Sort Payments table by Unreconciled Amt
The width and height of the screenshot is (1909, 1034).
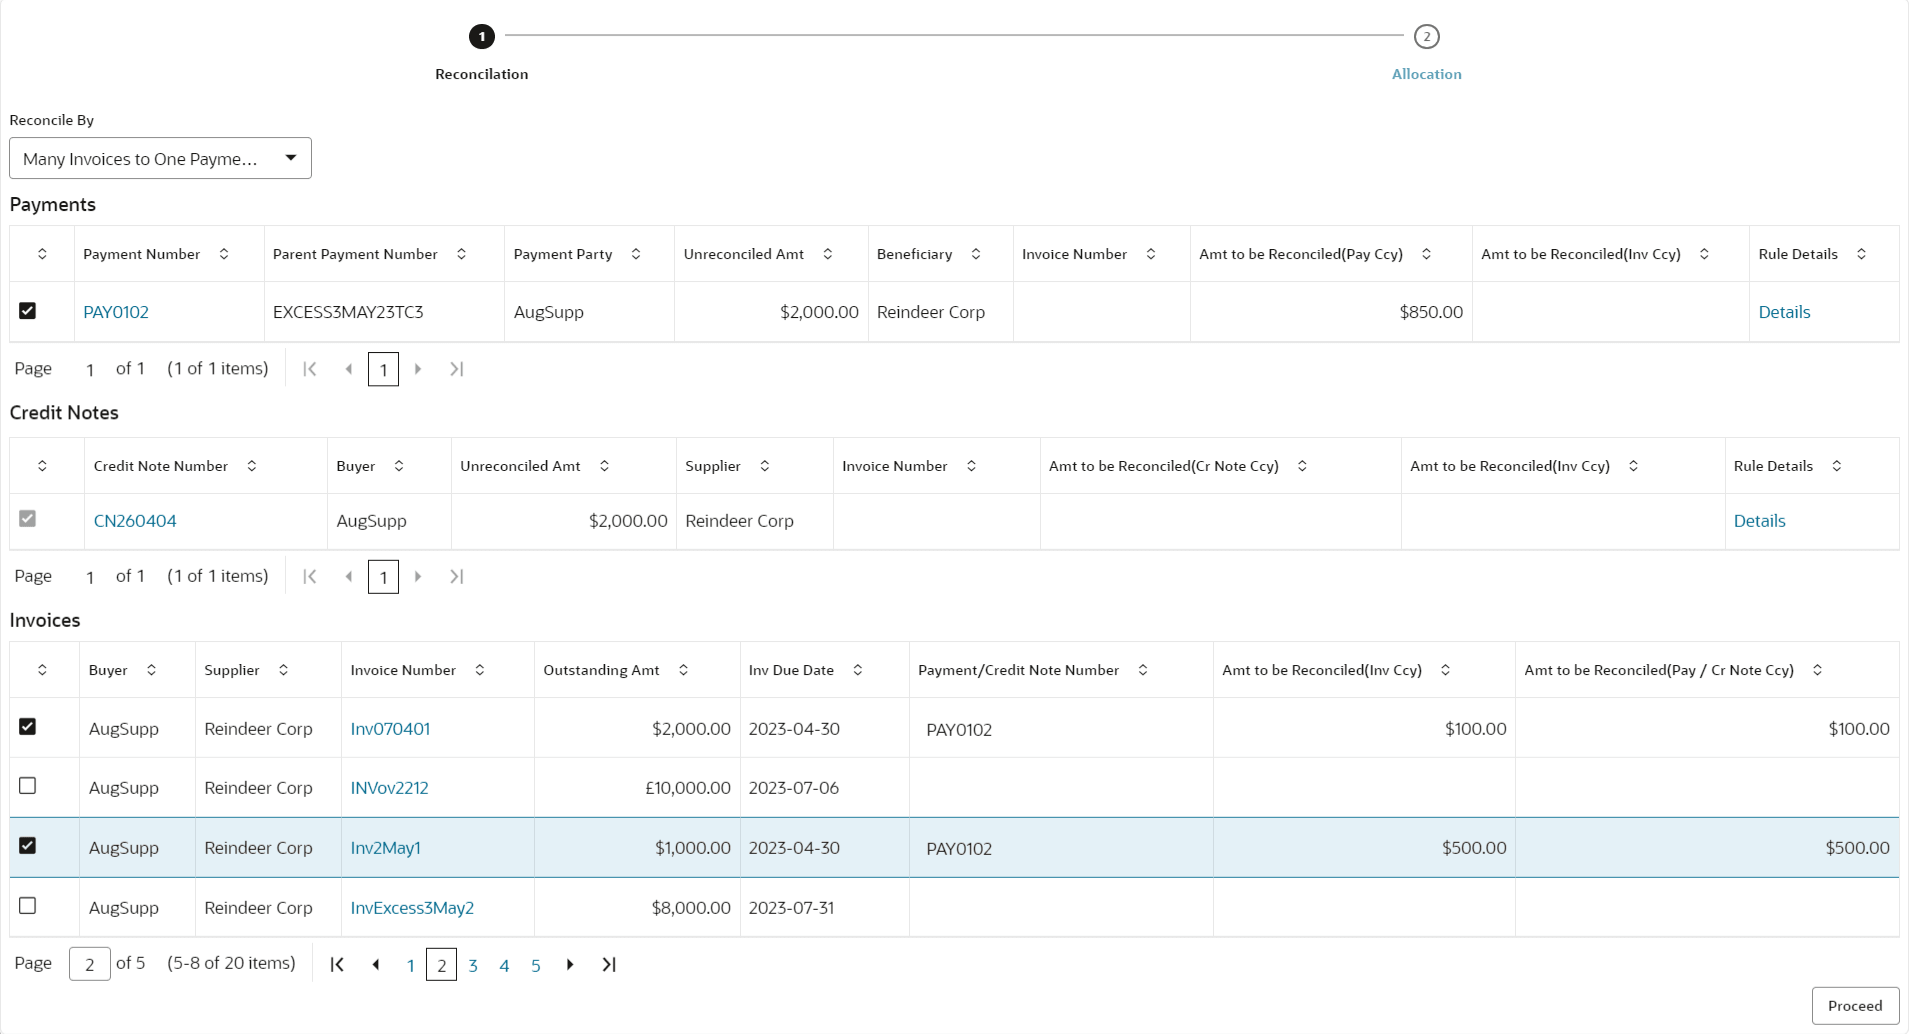click(828, 254)
